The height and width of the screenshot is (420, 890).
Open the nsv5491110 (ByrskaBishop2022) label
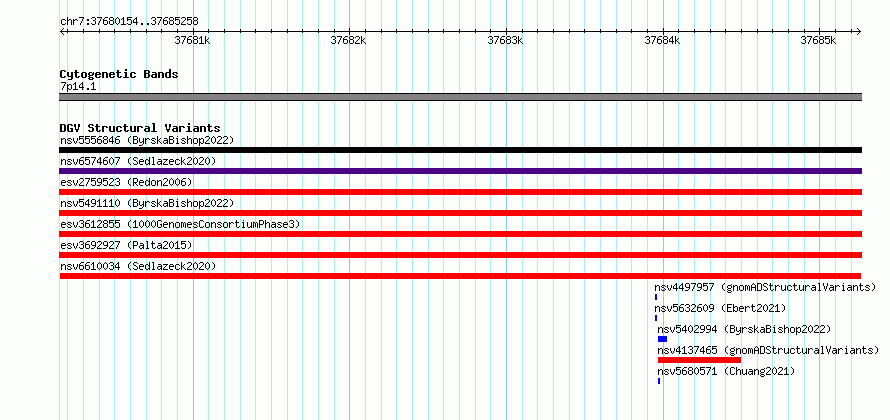(x=146, y=203)
